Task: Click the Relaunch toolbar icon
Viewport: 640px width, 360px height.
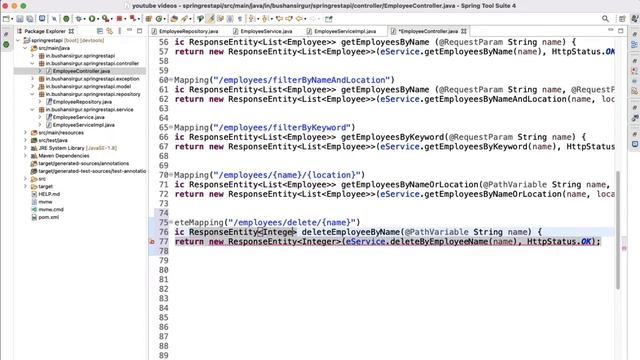Action: [x=133, y=19]
